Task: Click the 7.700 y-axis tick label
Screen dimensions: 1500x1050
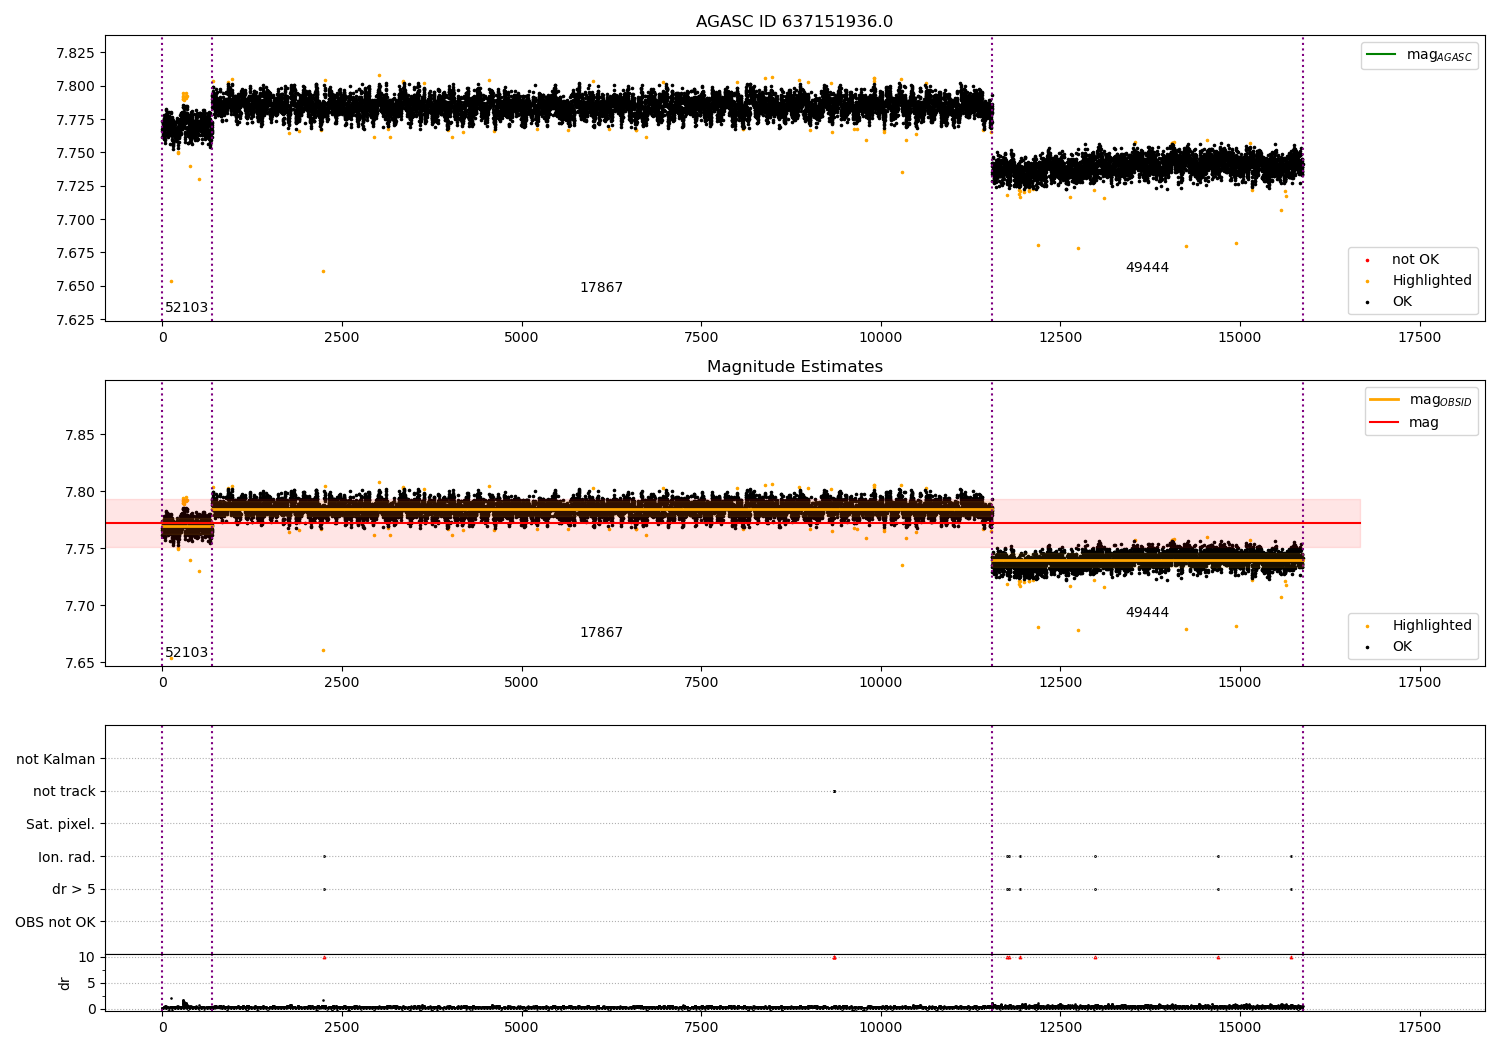Action: [75, 220]
